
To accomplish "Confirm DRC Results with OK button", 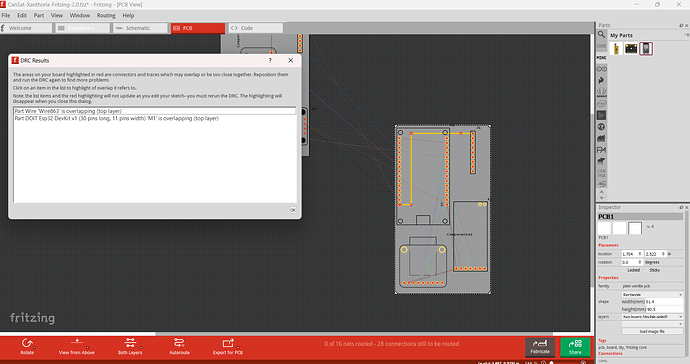I will click(293, 210).
